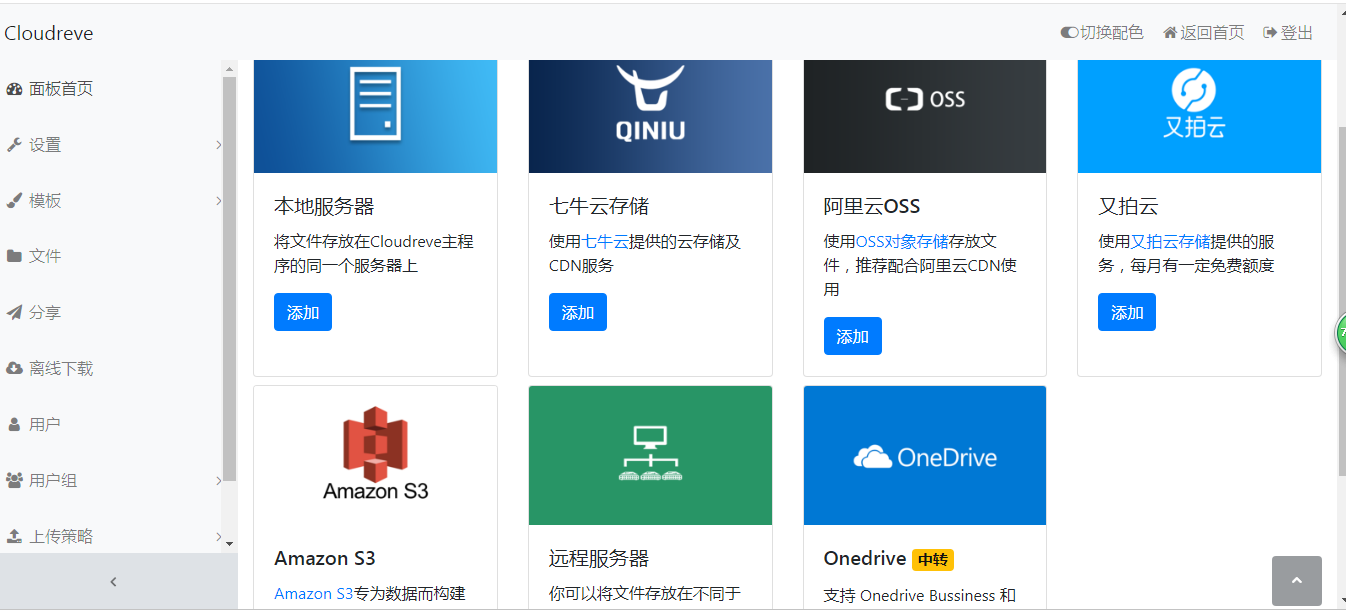Toggle 切换配色 color scheme

1069,32
